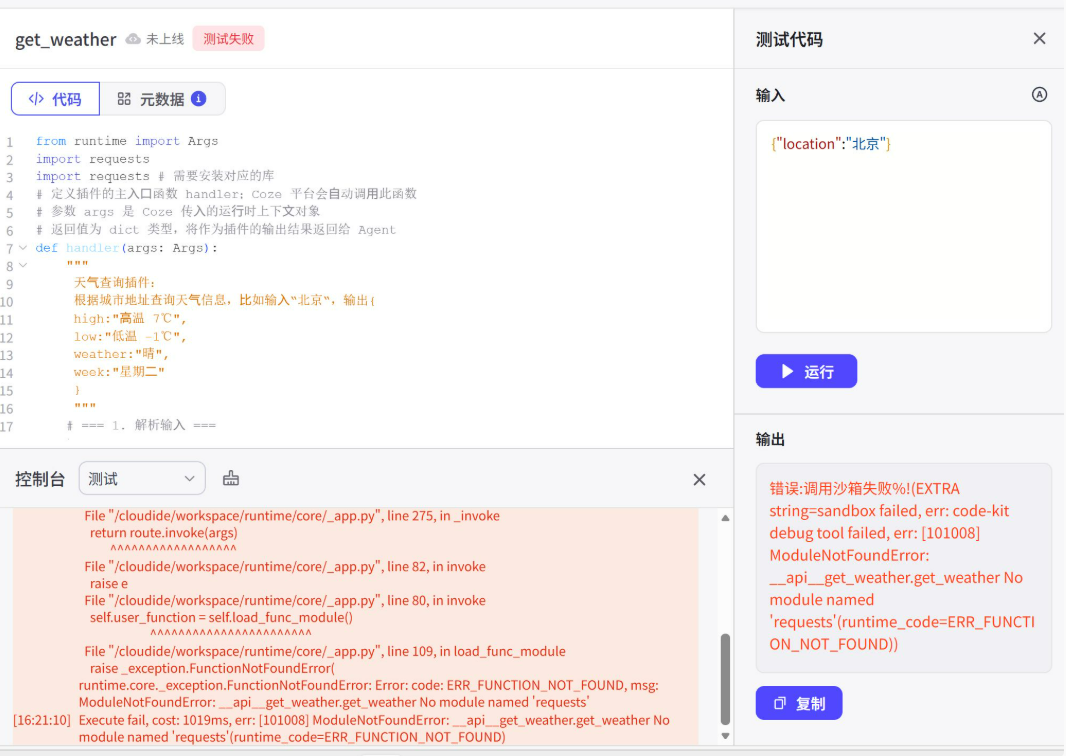This screenshot has width=1066, height=756.
Task: Collapse the docstring fold at line 8
Action: pos(23,265)
